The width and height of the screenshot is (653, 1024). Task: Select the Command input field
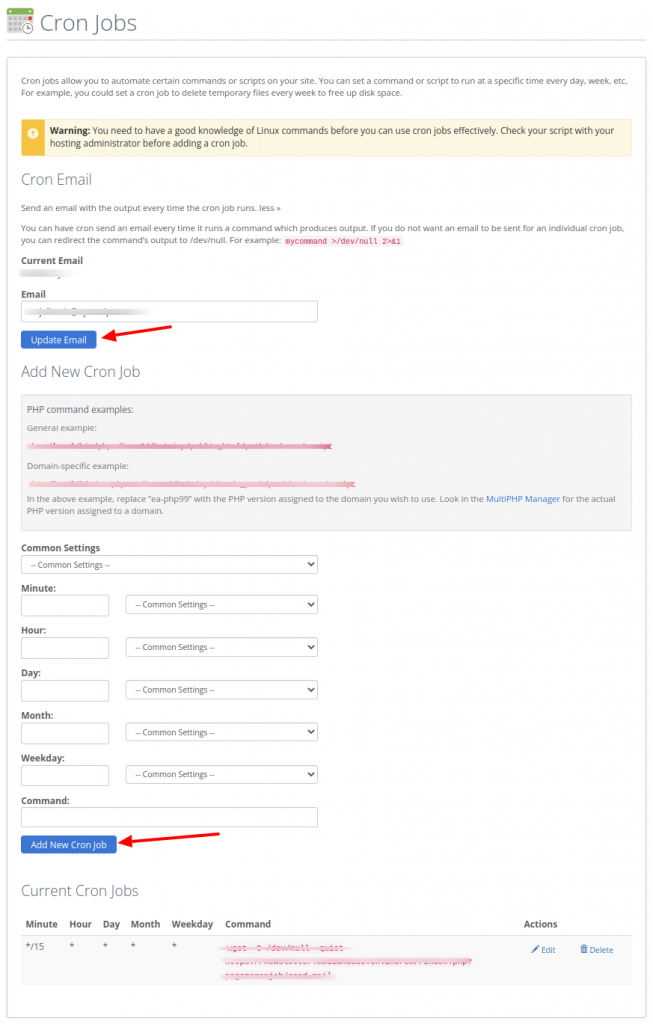point(168,816)
